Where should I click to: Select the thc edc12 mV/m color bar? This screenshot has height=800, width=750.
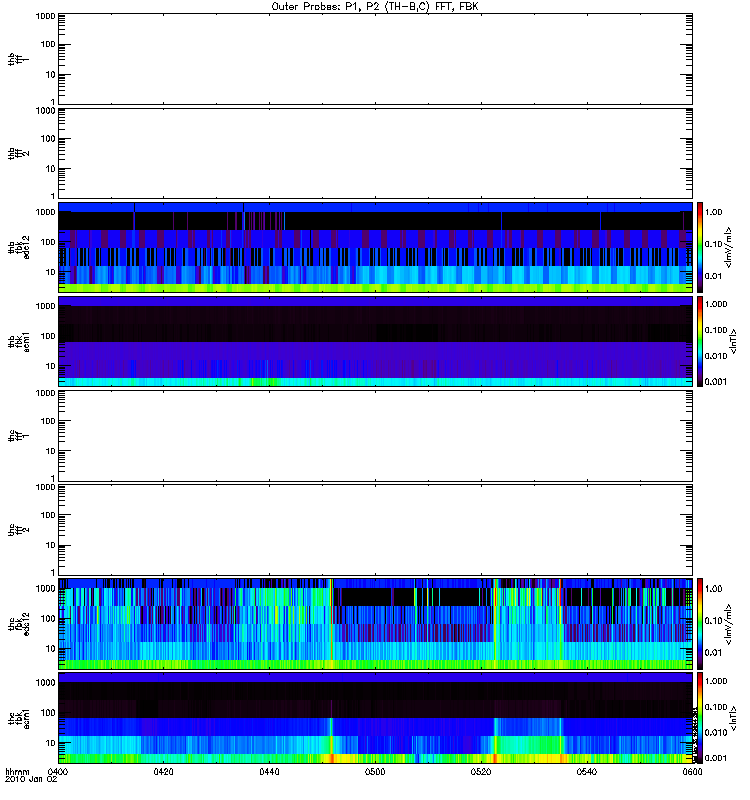[700, 623]
